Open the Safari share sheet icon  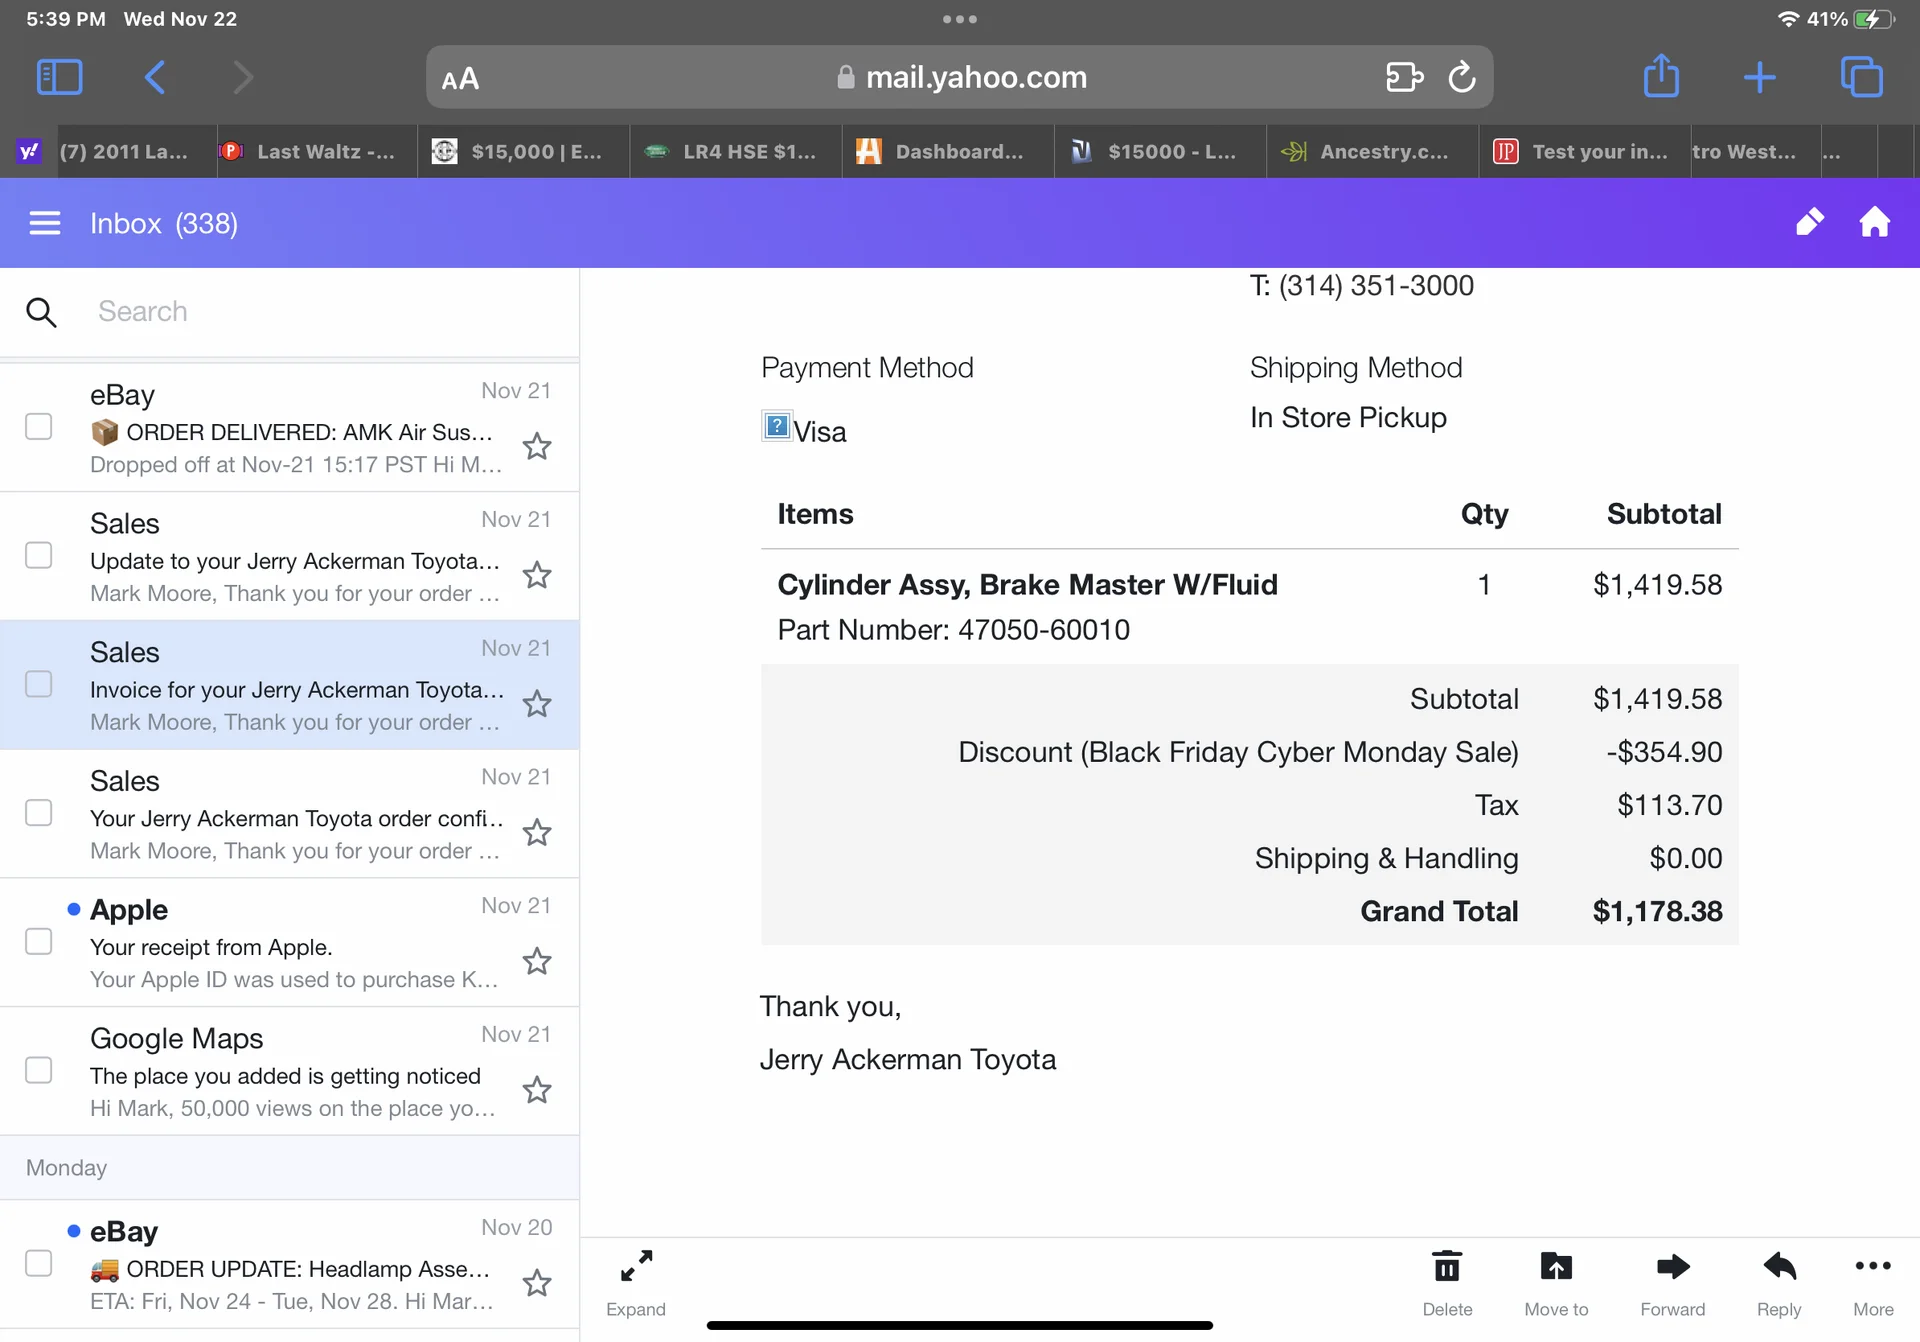1661,75
